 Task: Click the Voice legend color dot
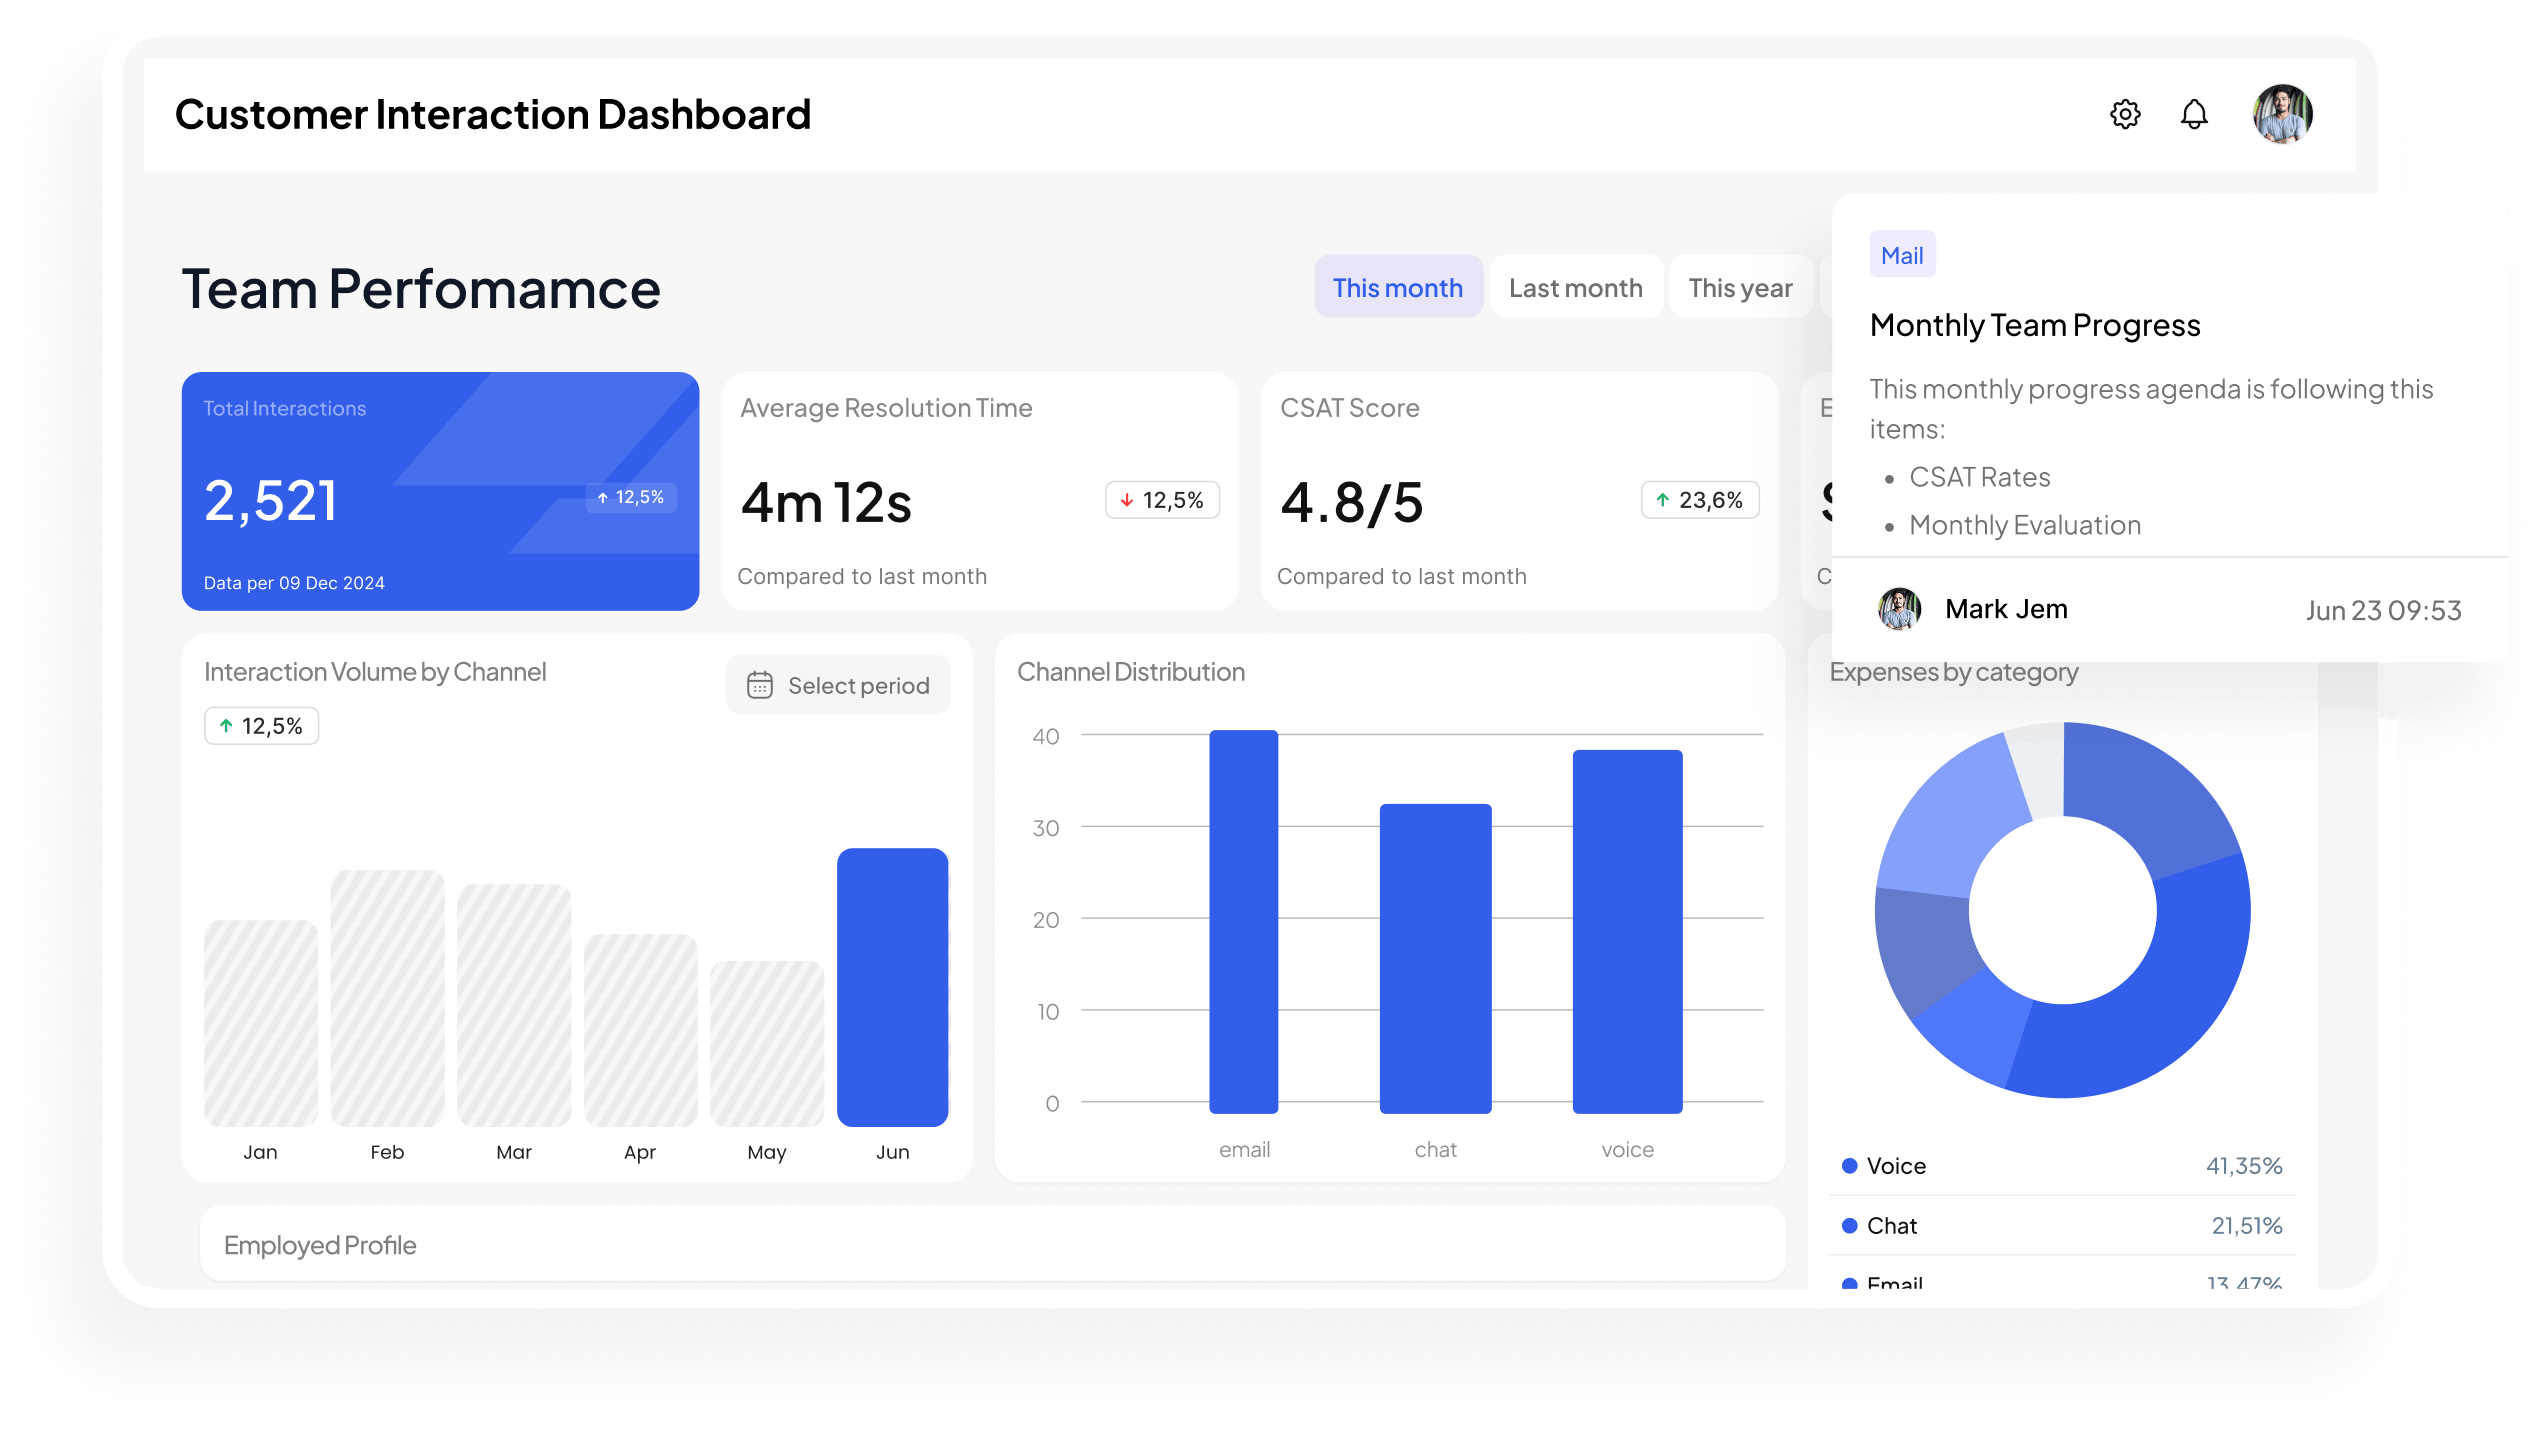(x=1849, y=1166)
